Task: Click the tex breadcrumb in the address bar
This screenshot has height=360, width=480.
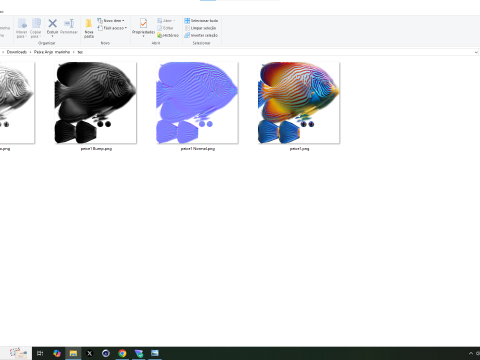Action: tap(80, 52)
